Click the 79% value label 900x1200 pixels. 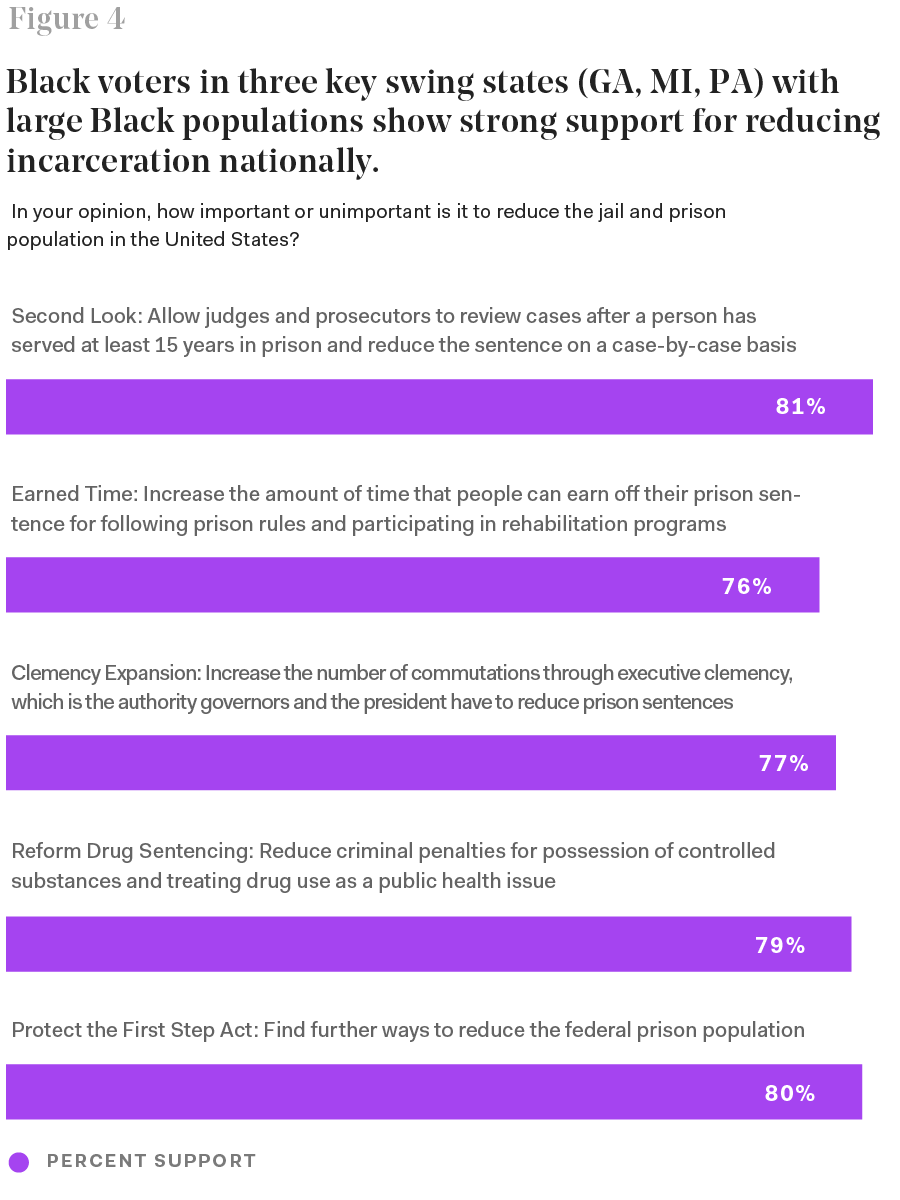[x=781, y=945]
